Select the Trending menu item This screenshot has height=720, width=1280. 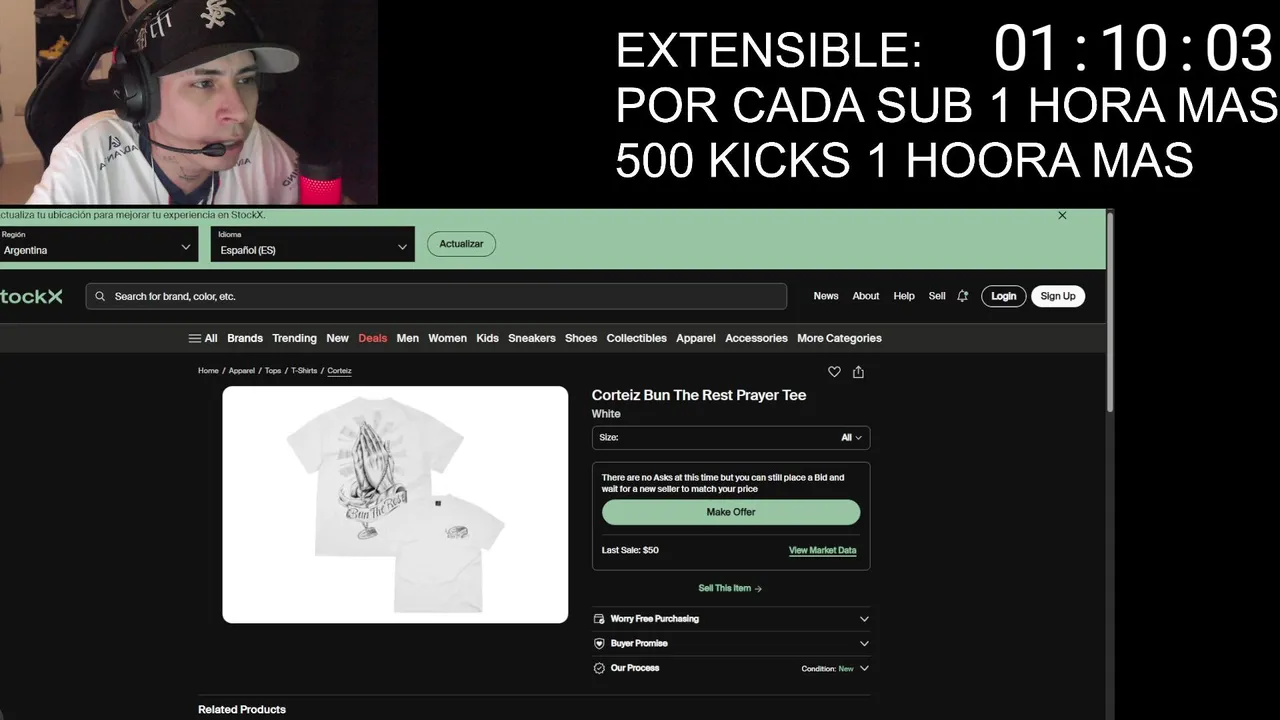click(x=294, y=338)
